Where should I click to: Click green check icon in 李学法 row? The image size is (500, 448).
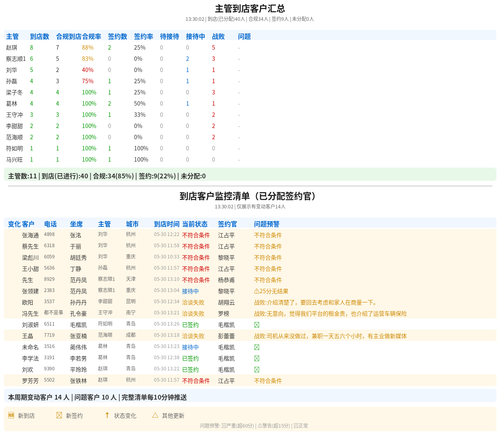tap(257, 358)
